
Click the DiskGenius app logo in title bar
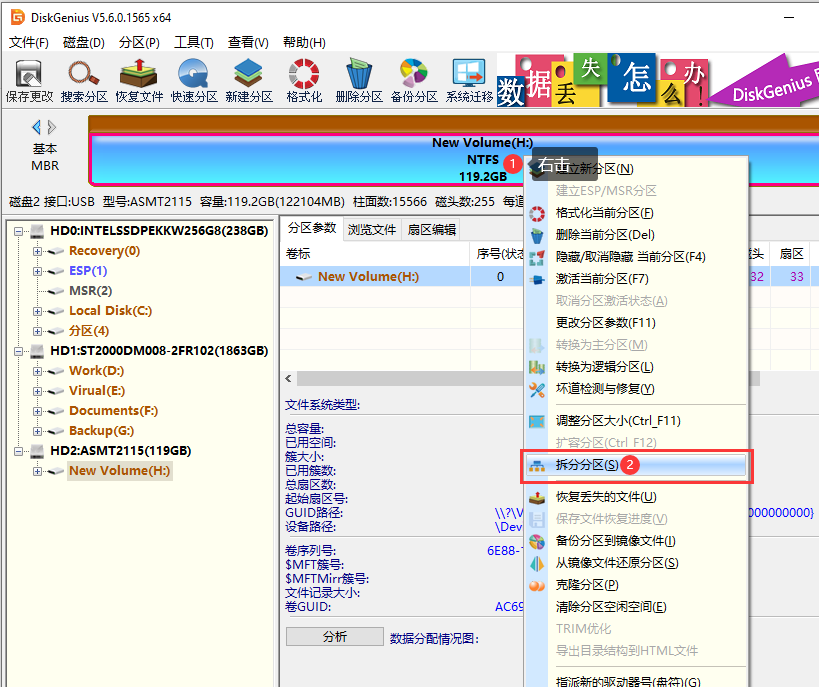point(17,17)
